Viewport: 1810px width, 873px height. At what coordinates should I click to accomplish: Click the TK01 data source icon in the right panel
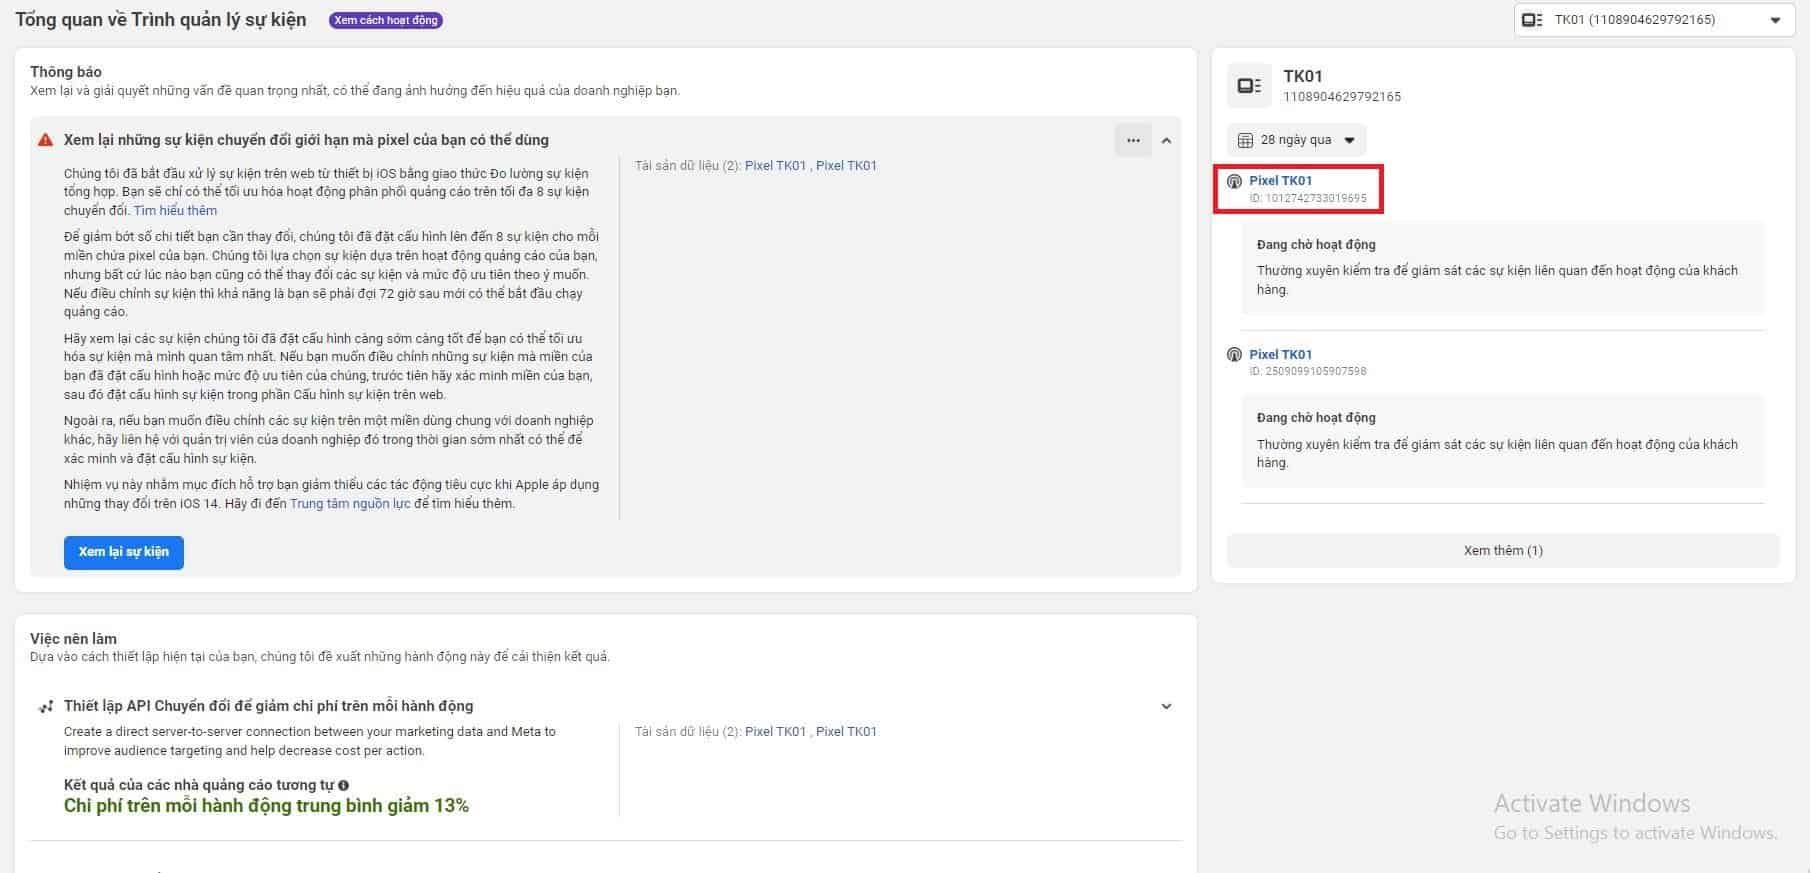(1249, 86)
